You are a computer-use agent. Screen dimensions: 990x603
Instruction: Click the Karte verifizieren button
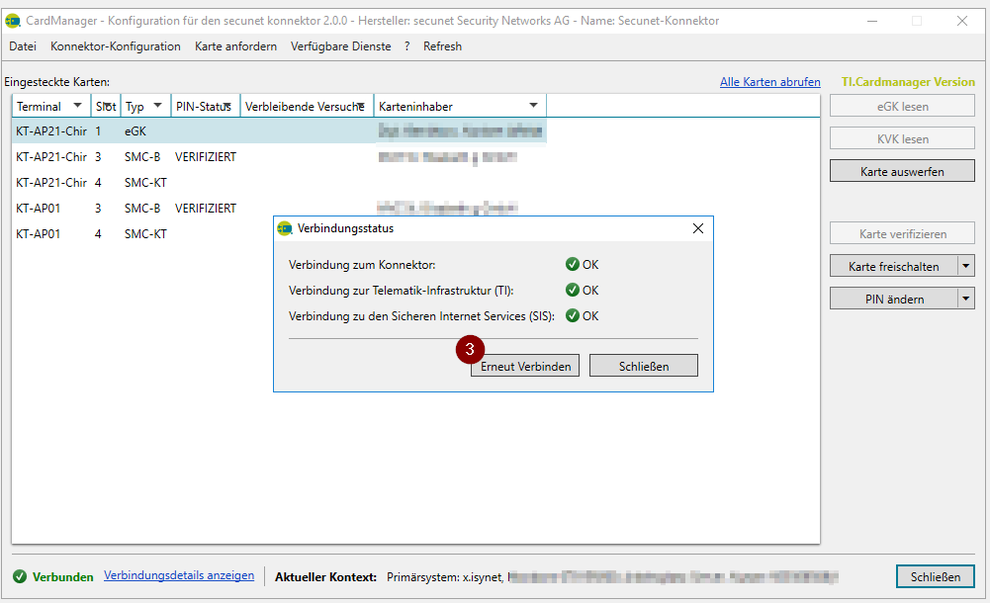tap(902, 234)
